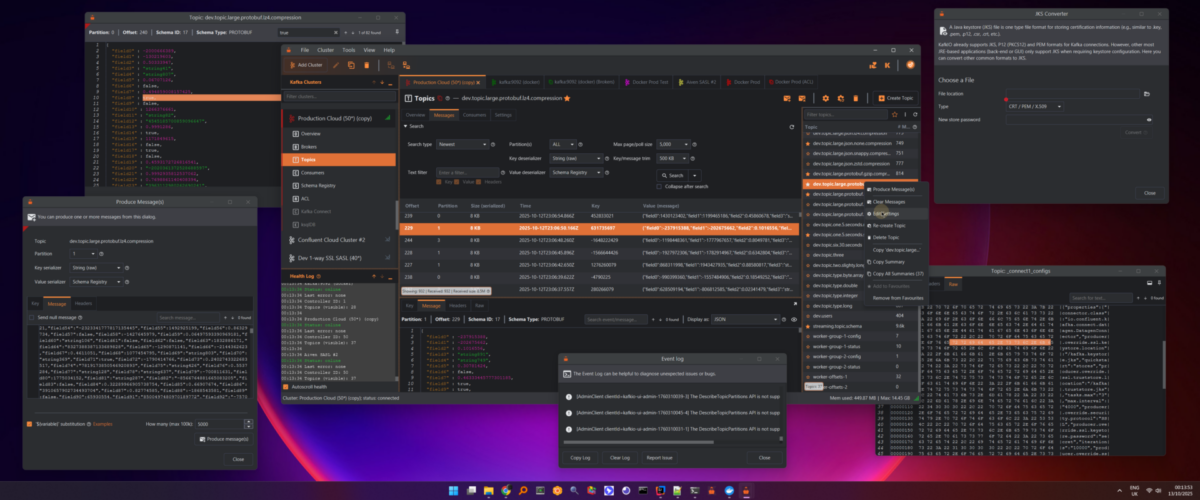Image resolution: width=1200 pixels, height=500 pixels.
Task: Open the Cluster menu
Action: pyautogui.click(x=324, y=49)
